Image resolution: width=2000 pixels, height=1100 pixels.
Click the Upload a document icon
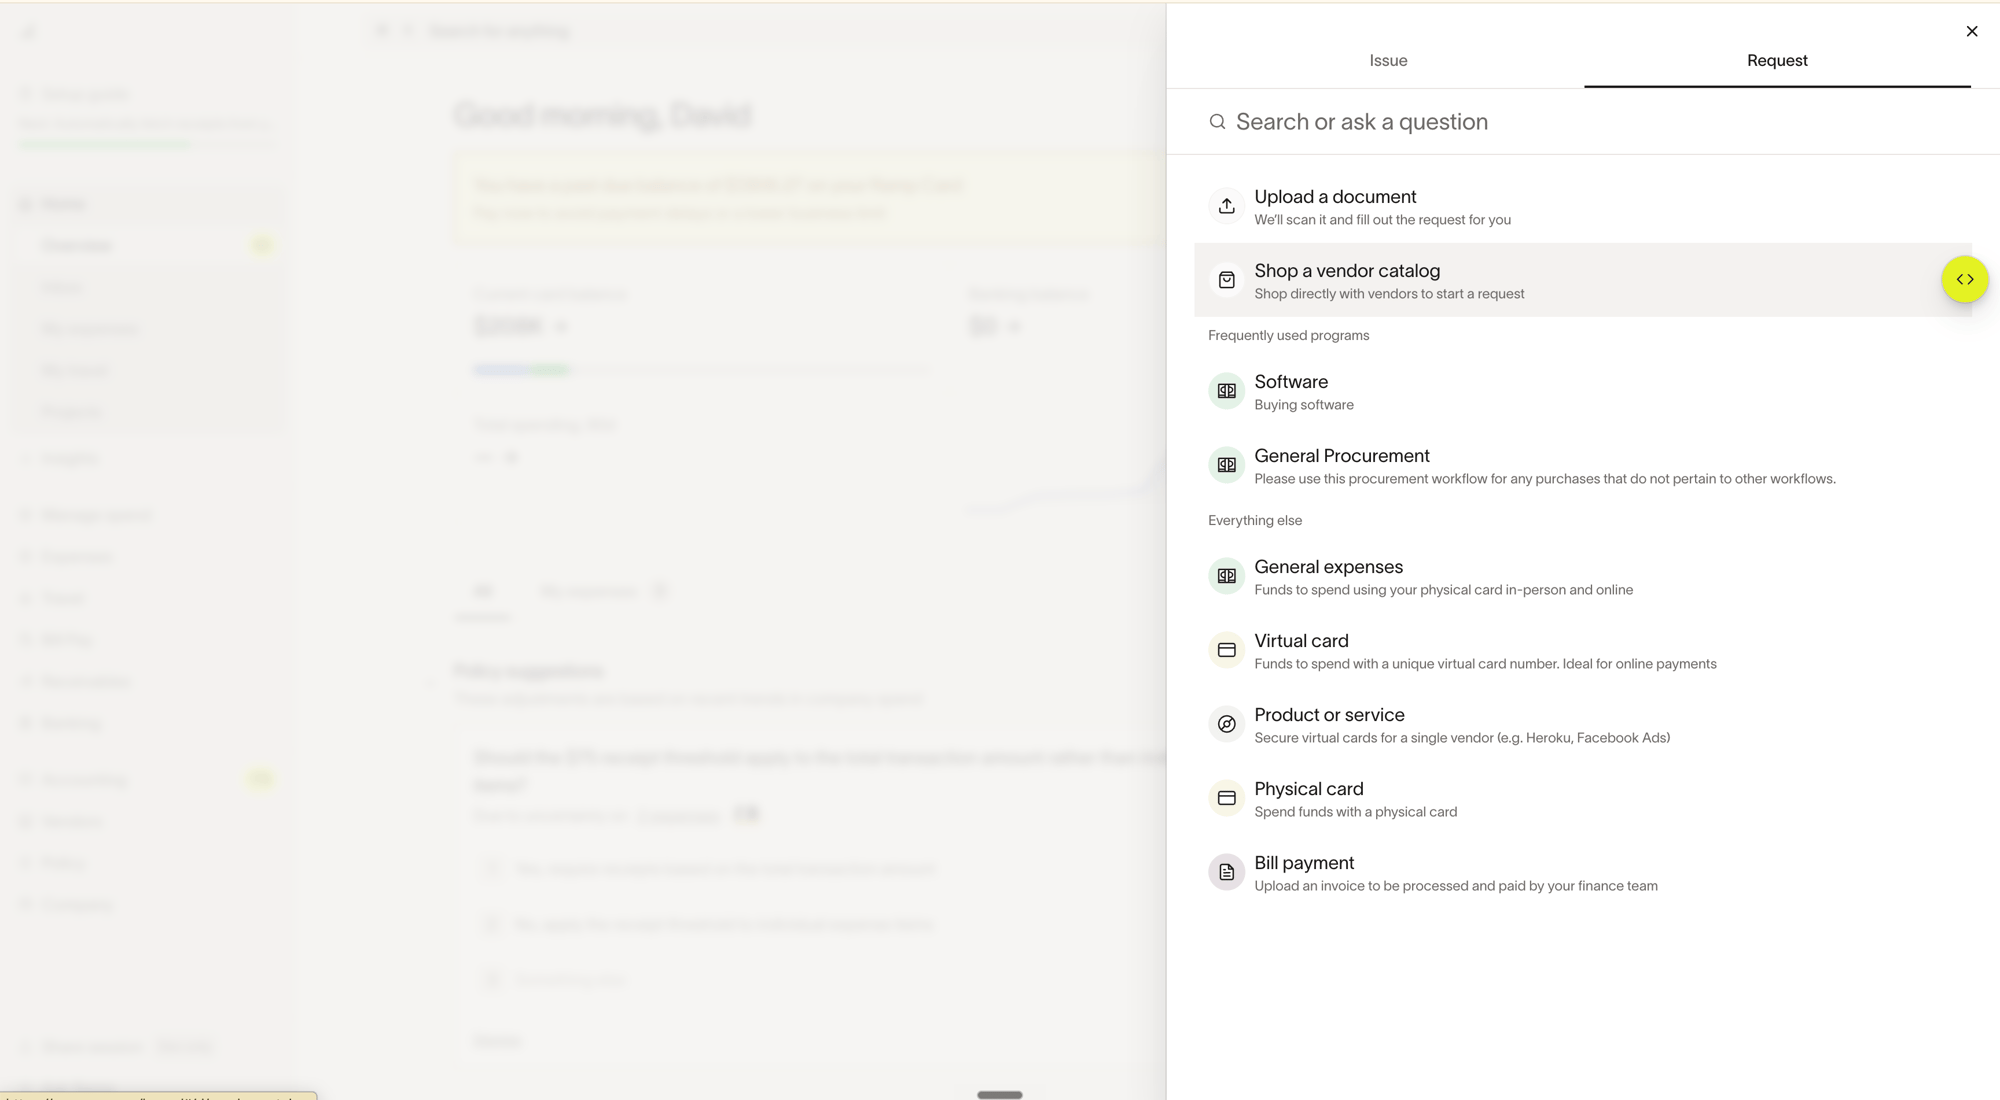(1227, 206)
